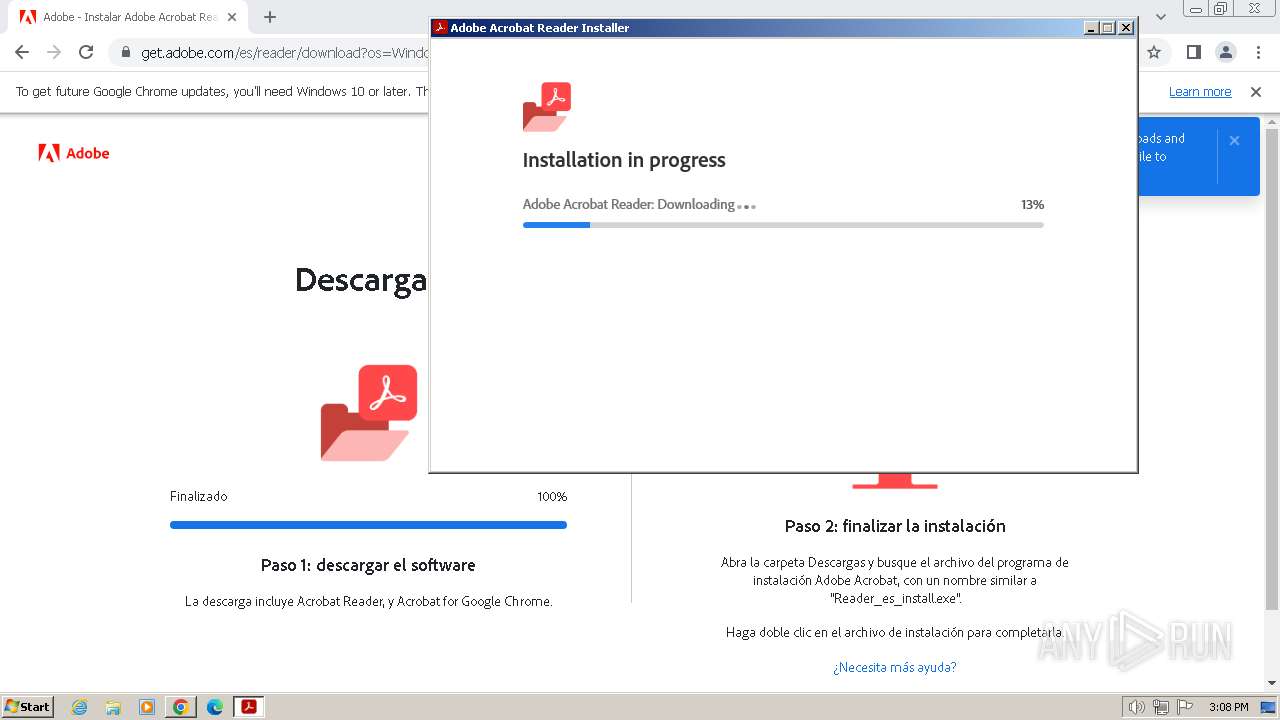1280x720 pixels.
Task: Click the large Acrobat folder icon on webpage
Action: point(369,413)
